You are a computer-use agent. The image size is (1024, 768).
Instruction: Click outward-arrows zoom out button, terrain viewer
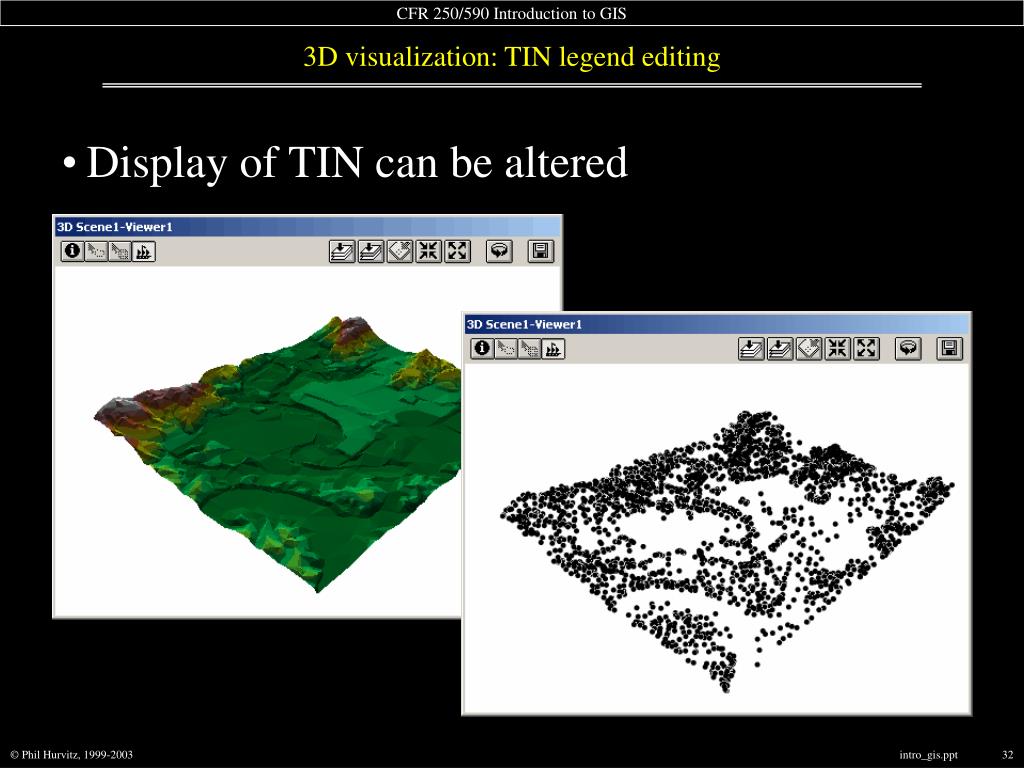point(457,251)
